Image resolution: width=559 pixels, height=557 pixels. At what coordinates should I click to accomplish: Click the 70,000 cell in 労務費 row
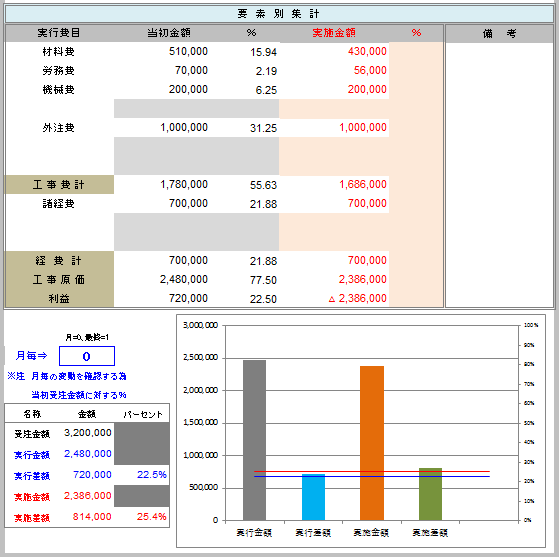[191, 70]
